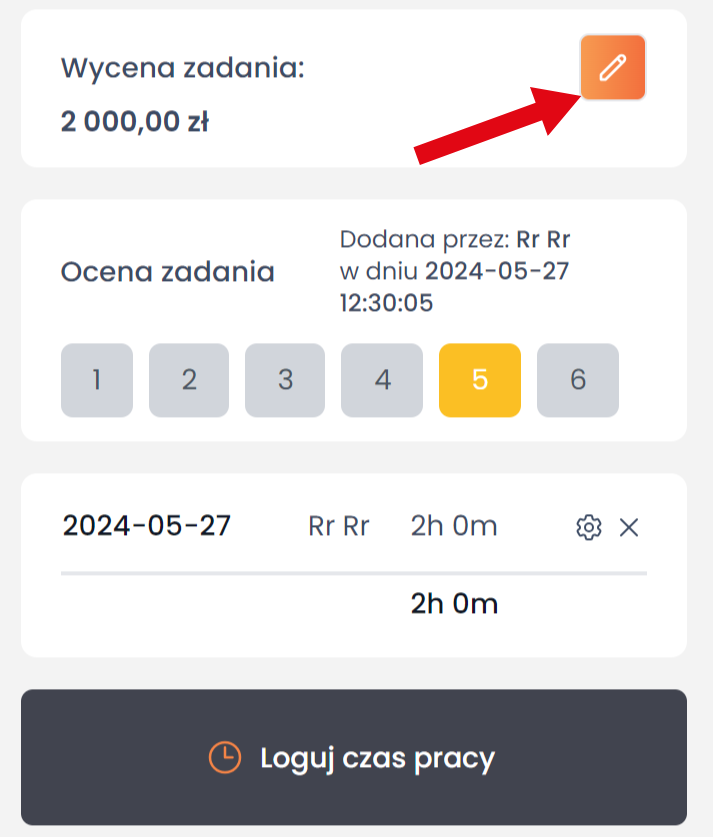The height and width of the screenshot is (837, 713).
Task: Click the Wycena zadania label
Action: tap(182, 68)
